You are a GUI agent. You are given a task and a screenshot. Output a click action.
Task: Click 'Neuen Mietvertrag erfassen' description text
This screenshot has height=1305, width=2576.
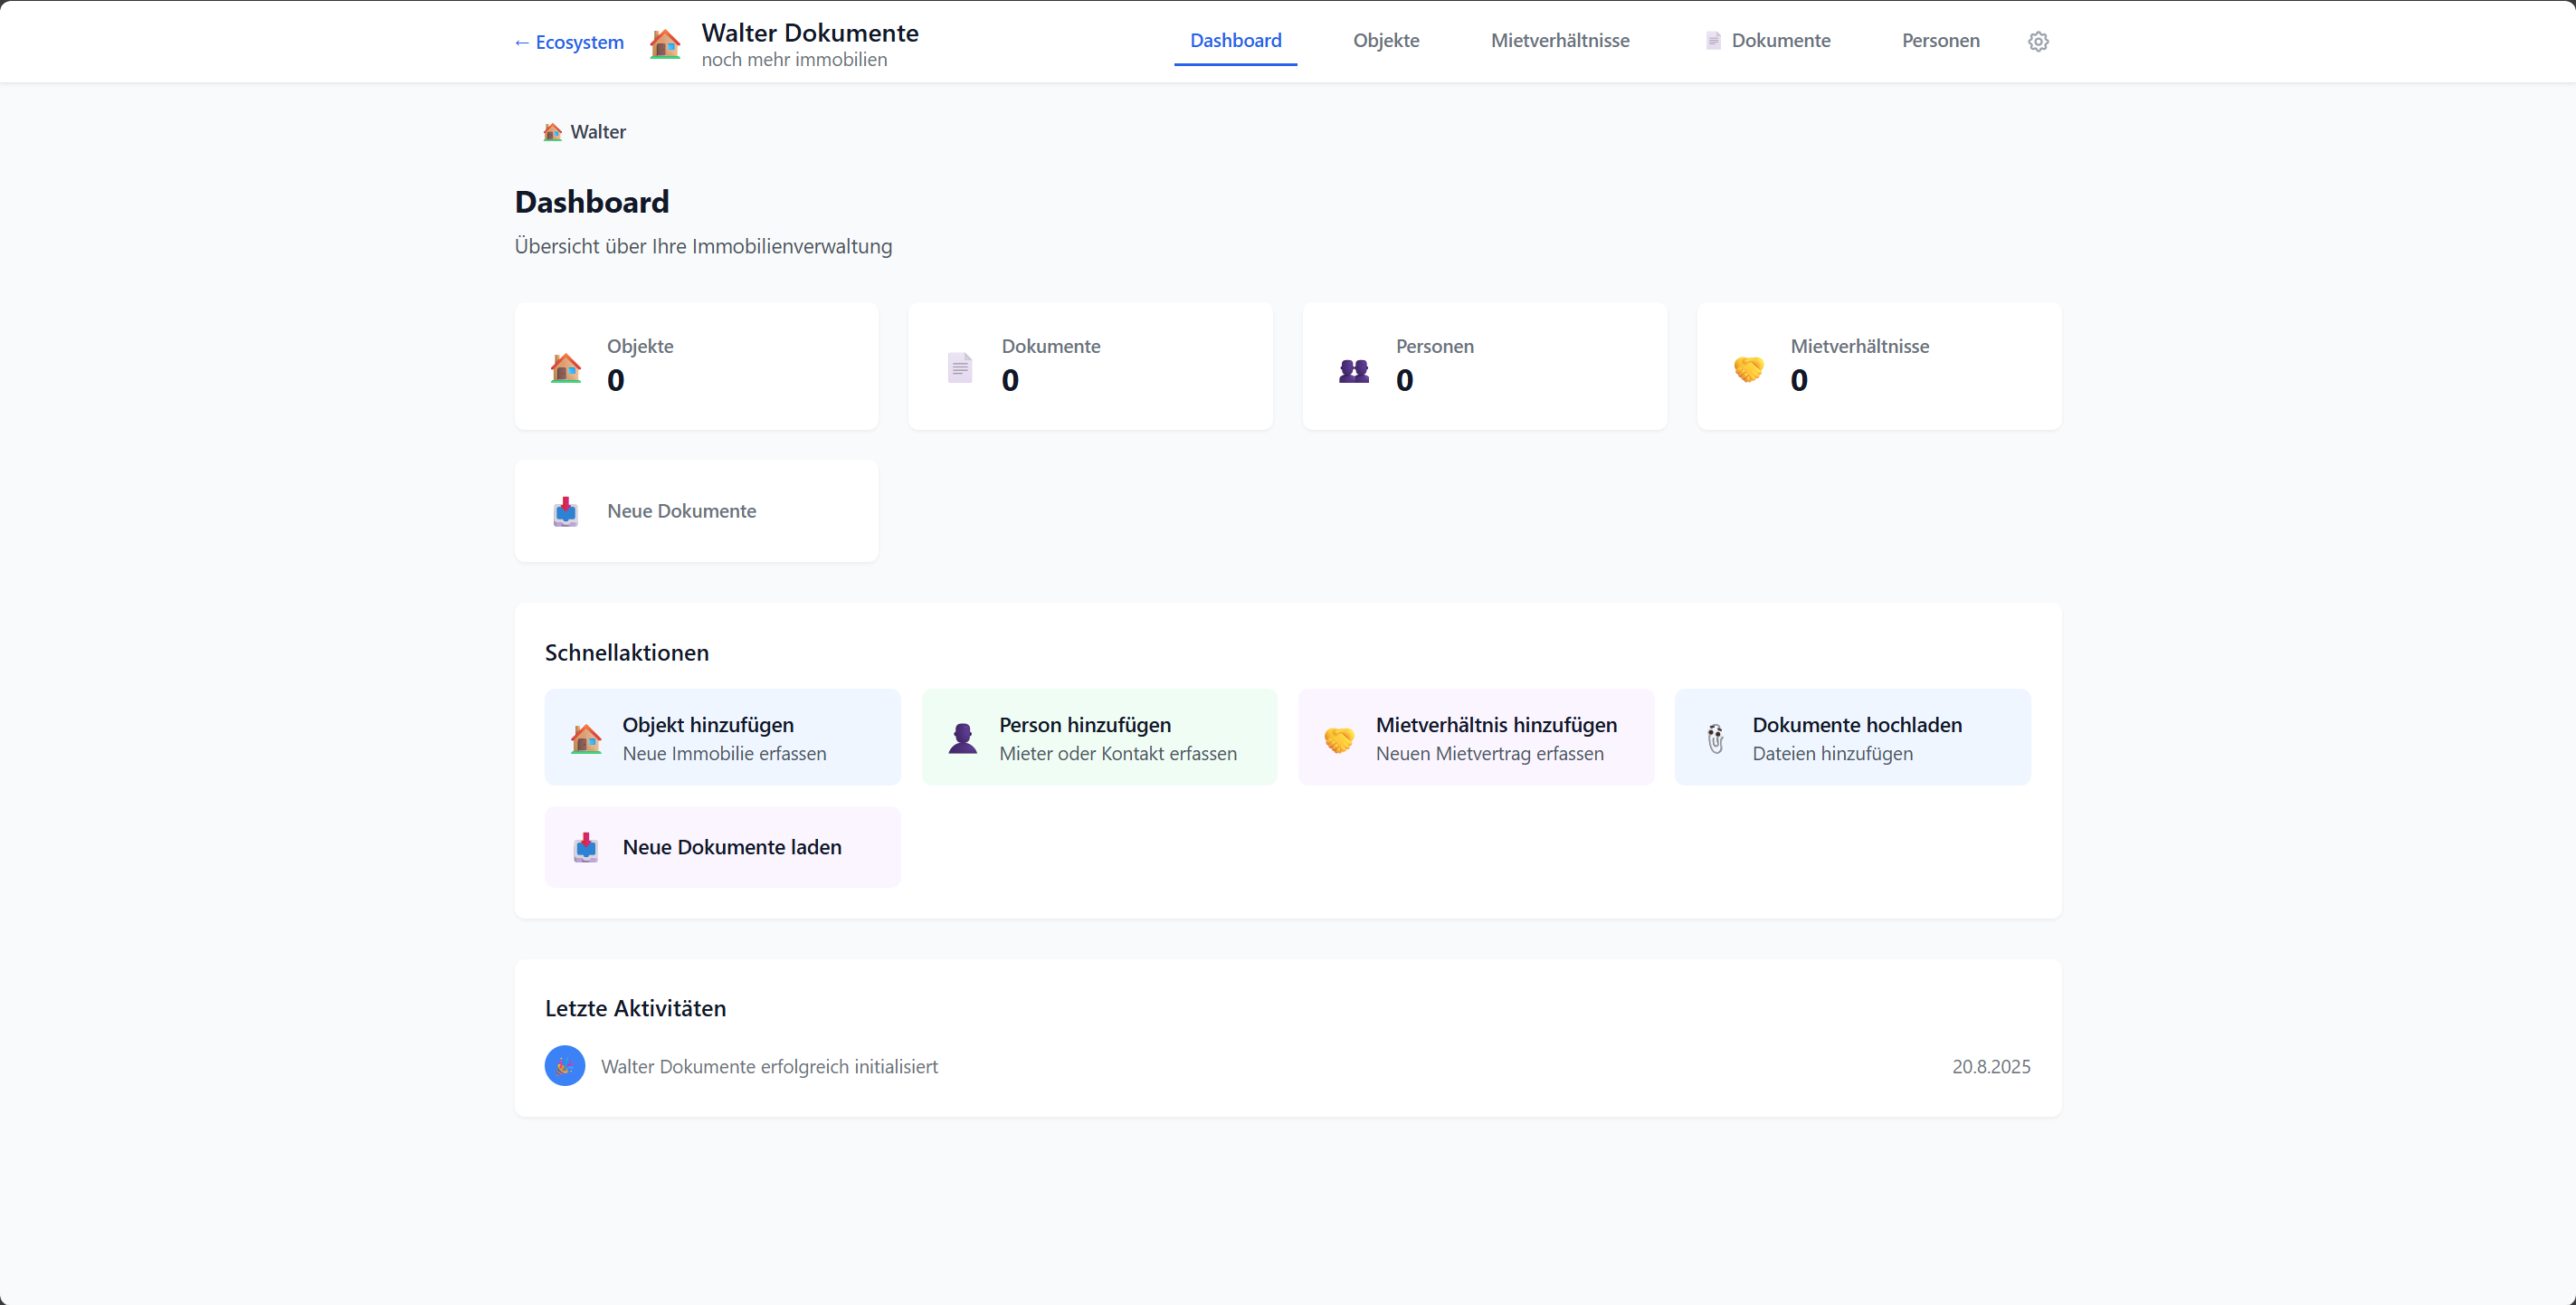(x=1490, y=754)
